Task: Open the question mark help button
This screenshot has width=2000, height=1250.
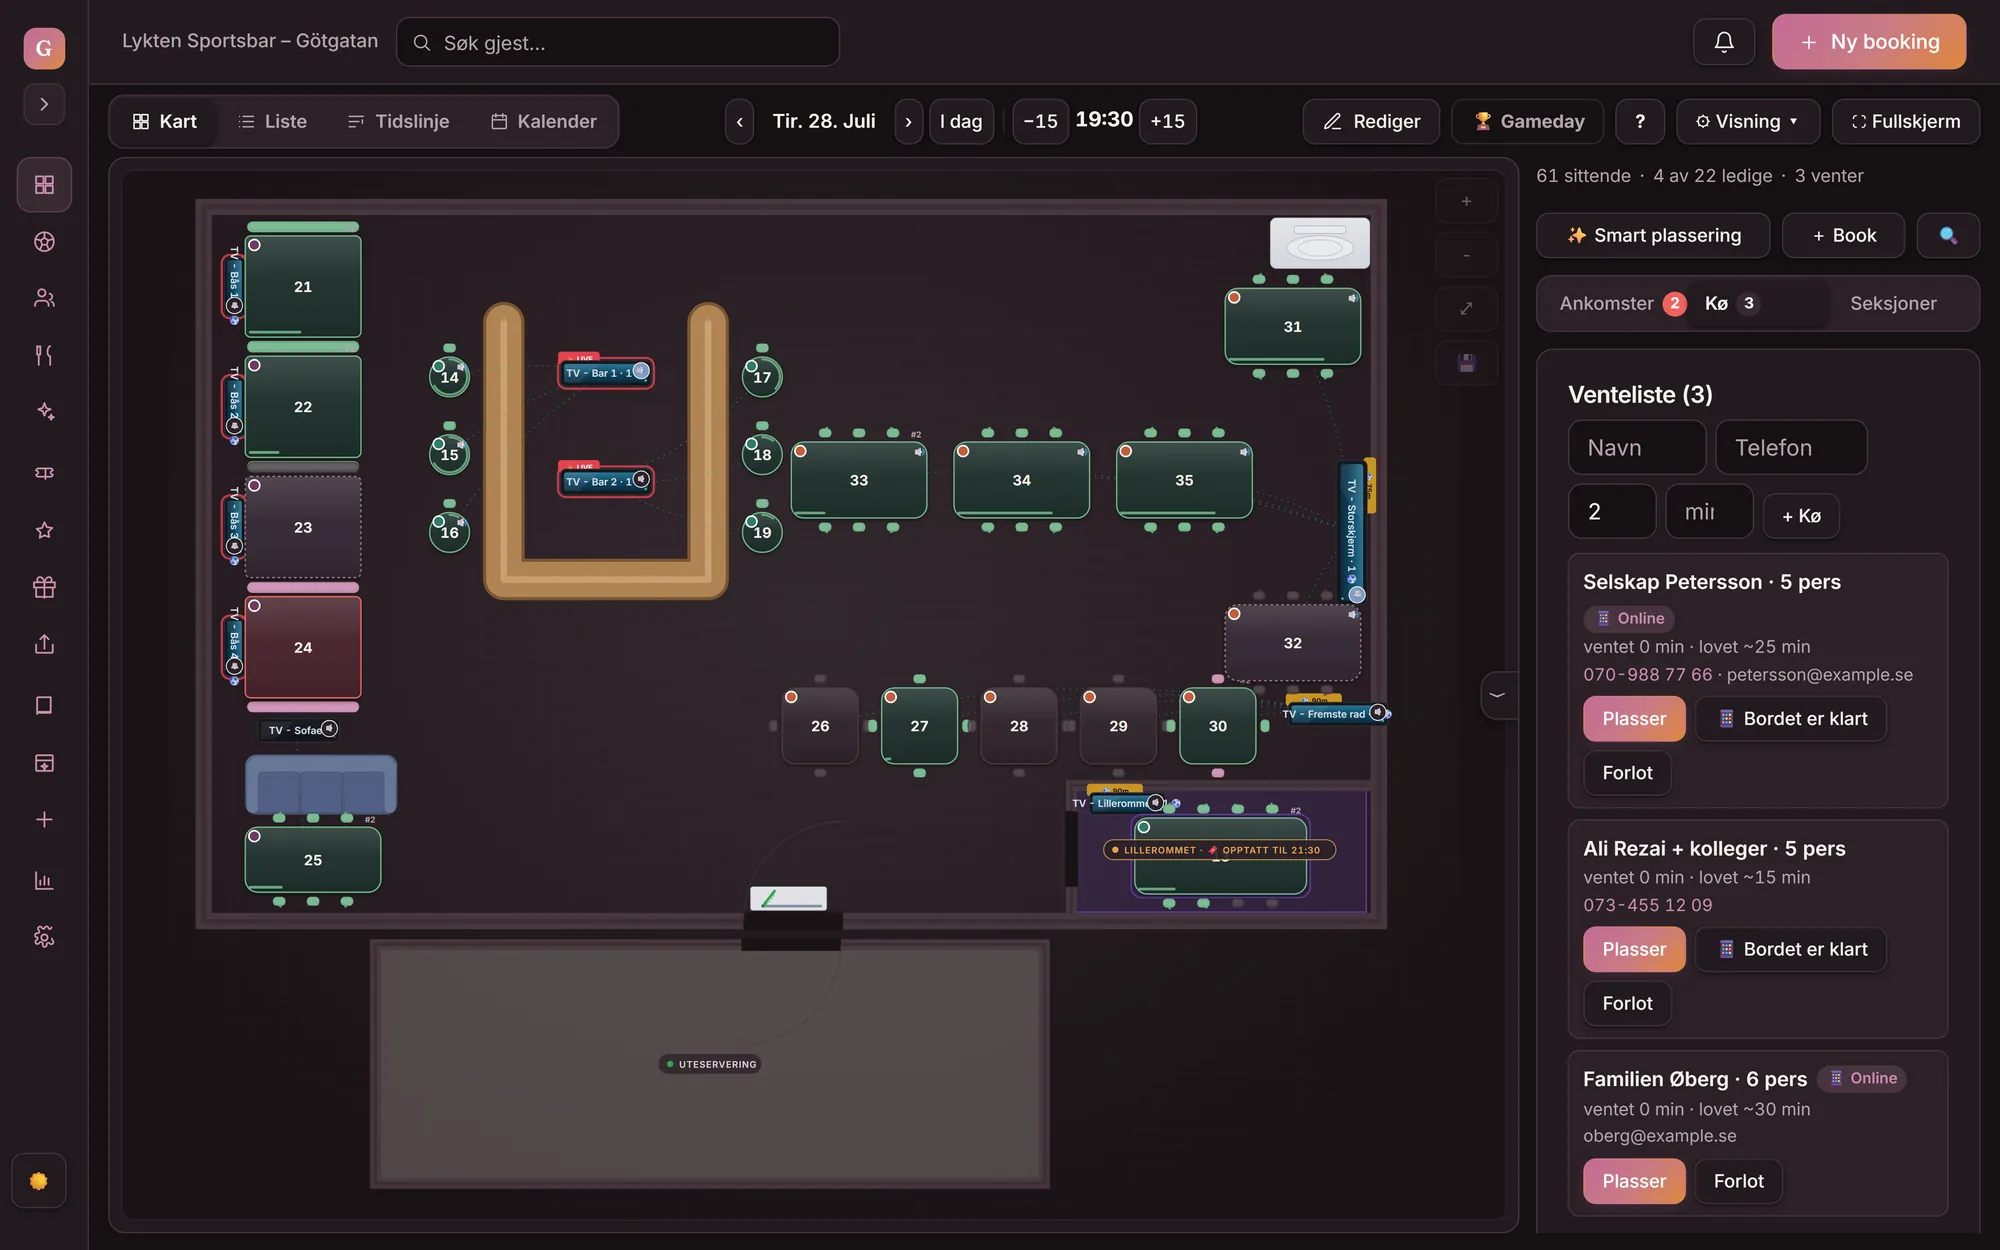Action: (1640, 121)
